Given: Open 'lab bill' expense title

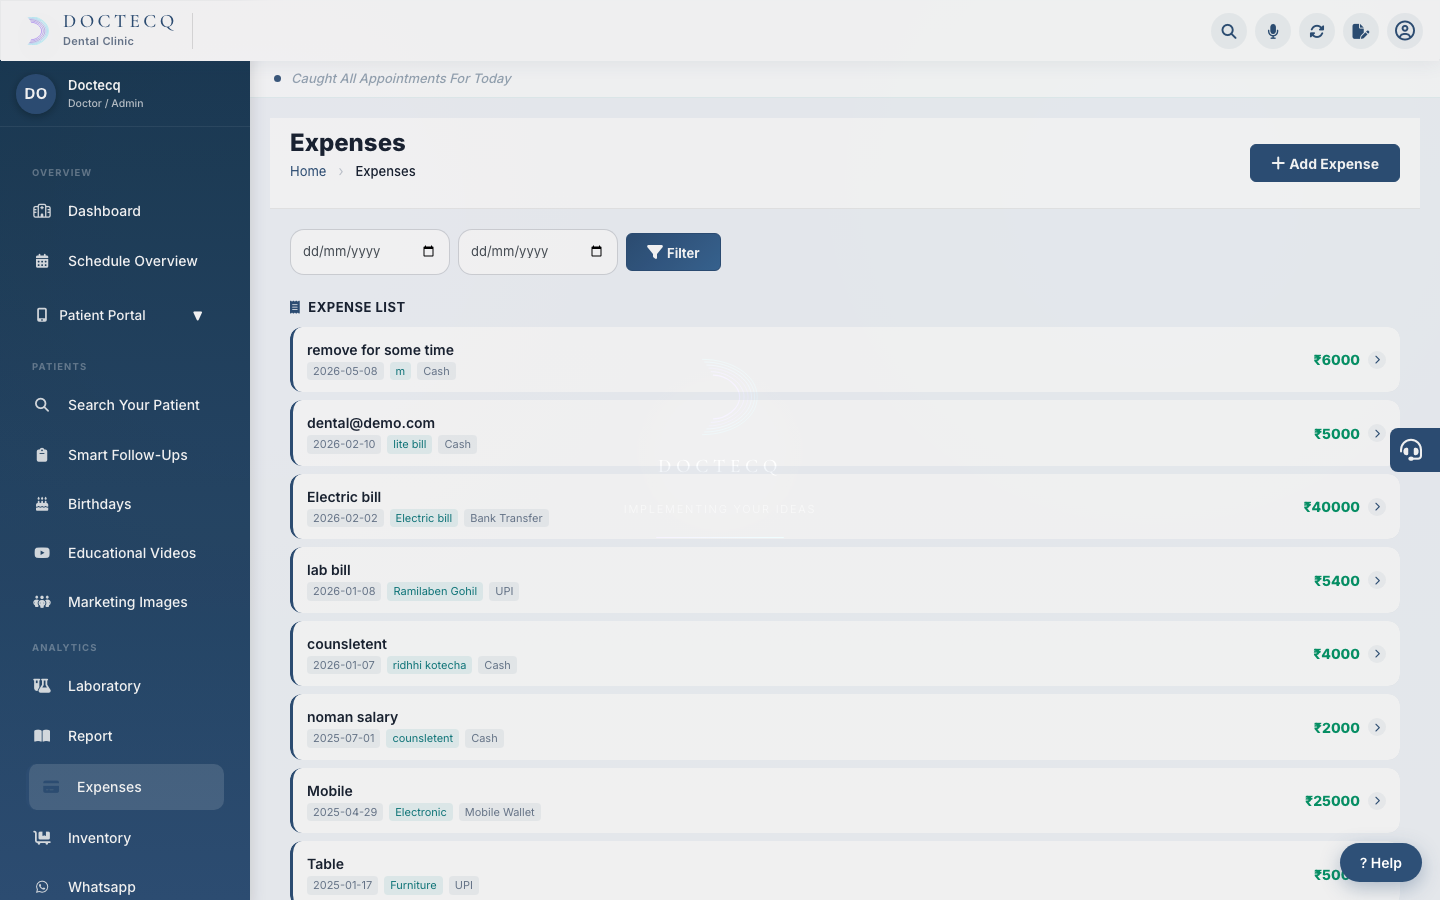Looking at the screenshot, I should pyautogui.click(x=329, y=570).
